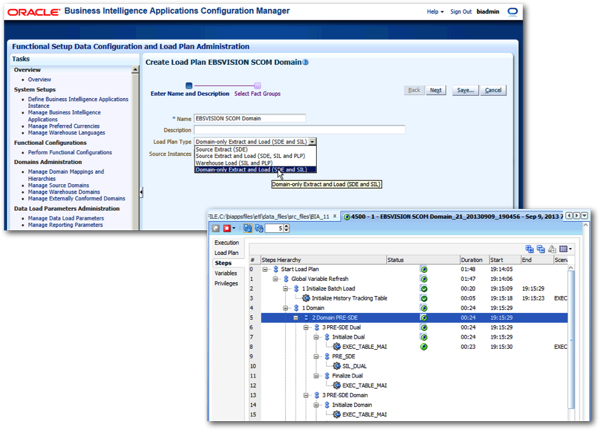Click the Next button

[436, 90]
